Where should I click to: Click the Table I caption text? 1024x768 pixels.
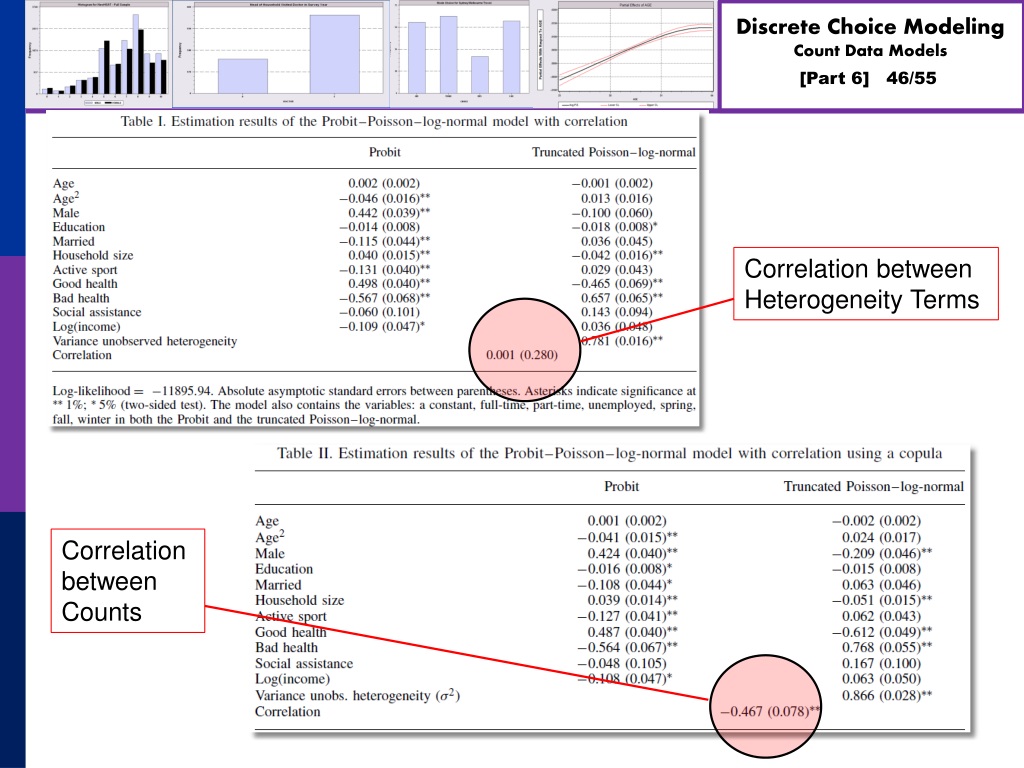[374, 121]
